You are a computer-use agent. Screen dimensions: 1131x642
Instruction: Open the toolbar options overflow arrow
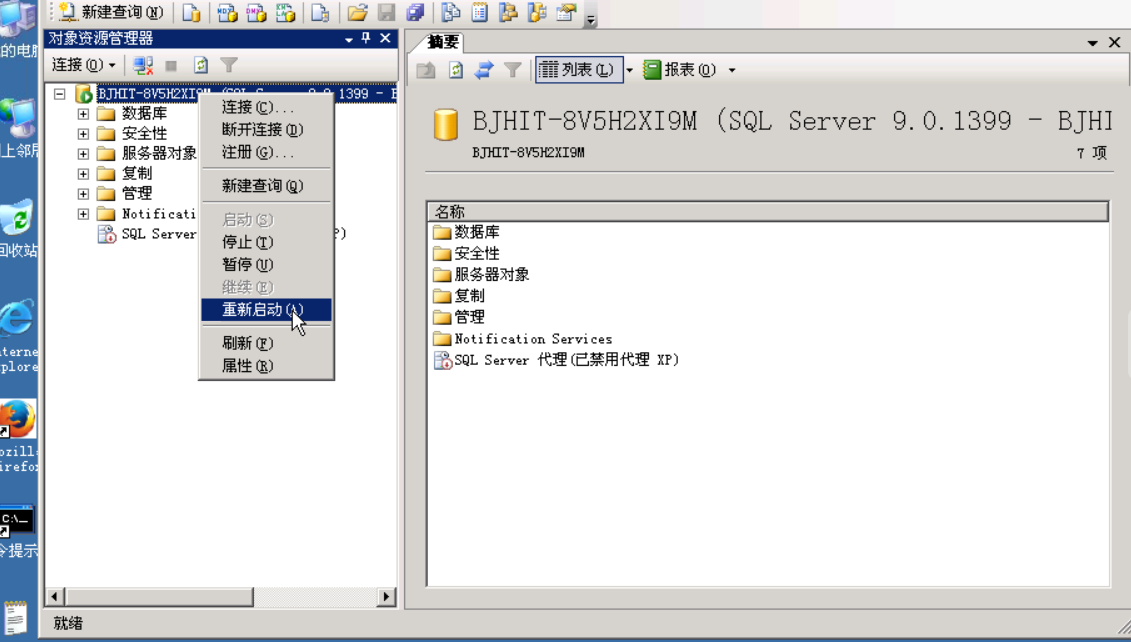[591, 19]
